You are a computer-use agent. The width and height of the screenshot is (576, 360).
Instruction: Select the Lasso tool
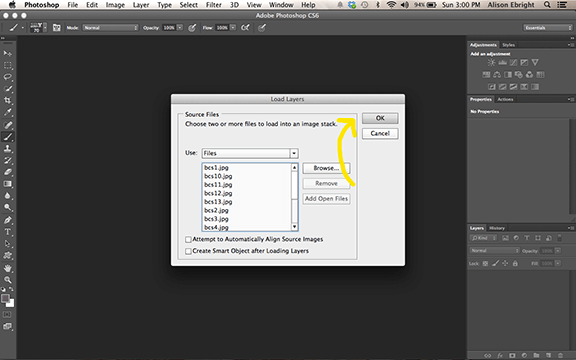pos(7,77)
